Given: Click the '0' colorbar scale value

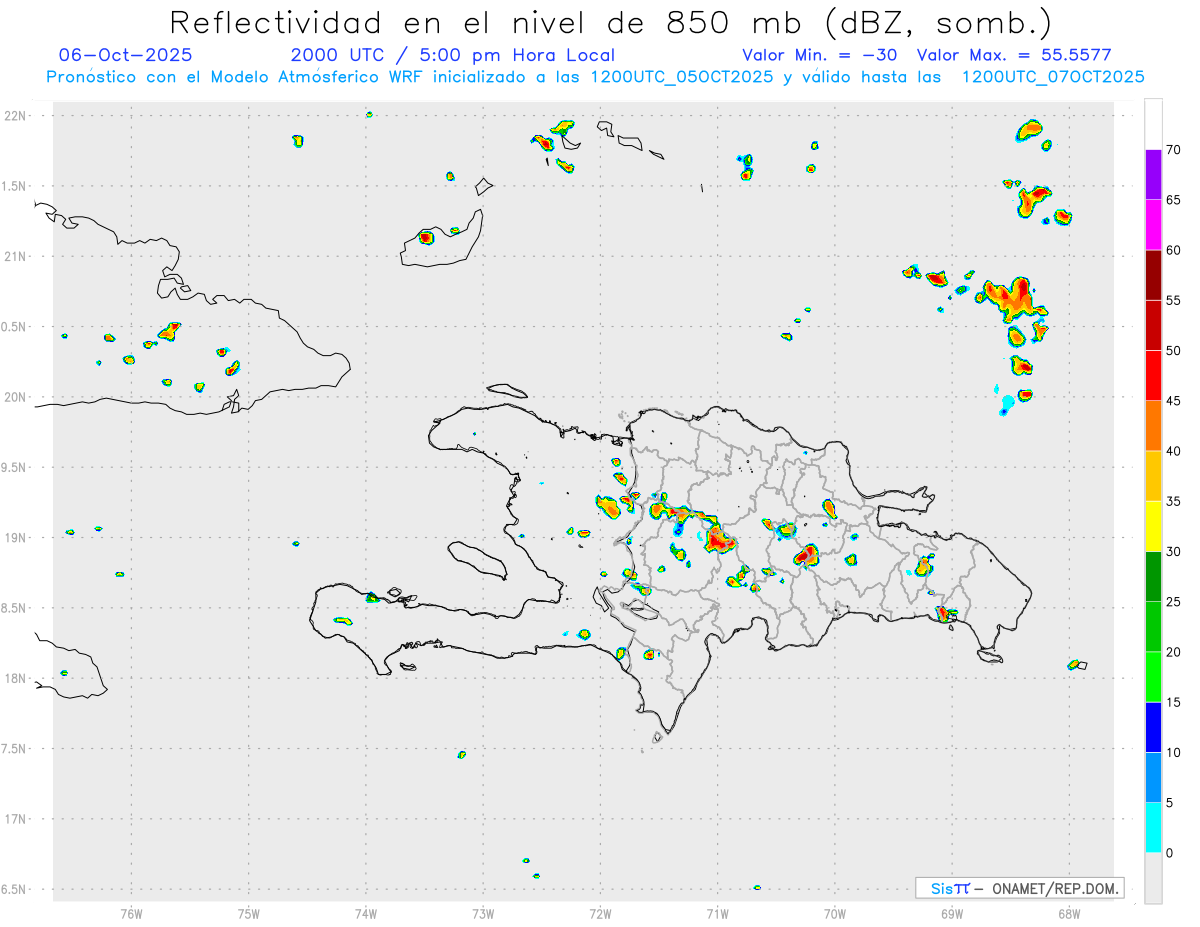Looking at the screenshot, I should pyautogui.click(x=1169, y=853).
